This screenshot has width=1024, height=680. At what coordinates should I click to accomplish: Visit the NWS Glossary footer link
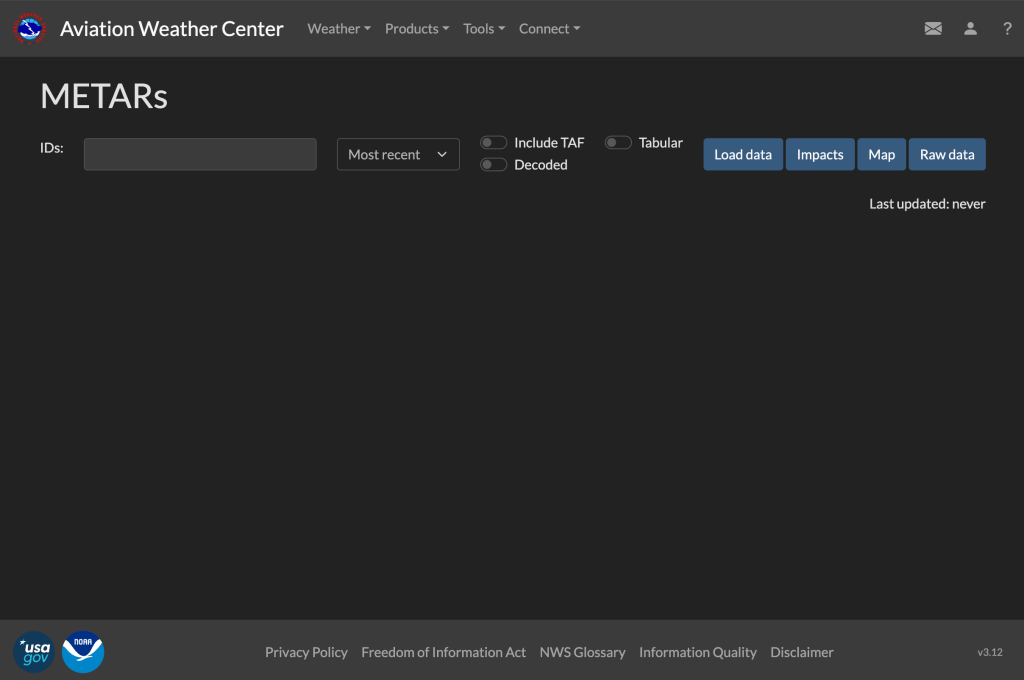coord(582,652)
